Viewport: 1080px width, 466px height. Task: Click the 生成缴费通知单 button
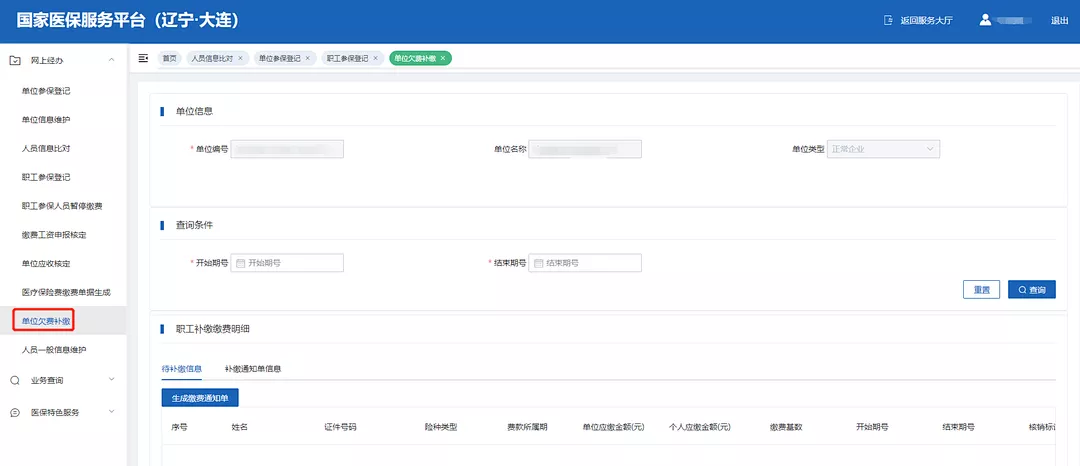tap(200, 398)
